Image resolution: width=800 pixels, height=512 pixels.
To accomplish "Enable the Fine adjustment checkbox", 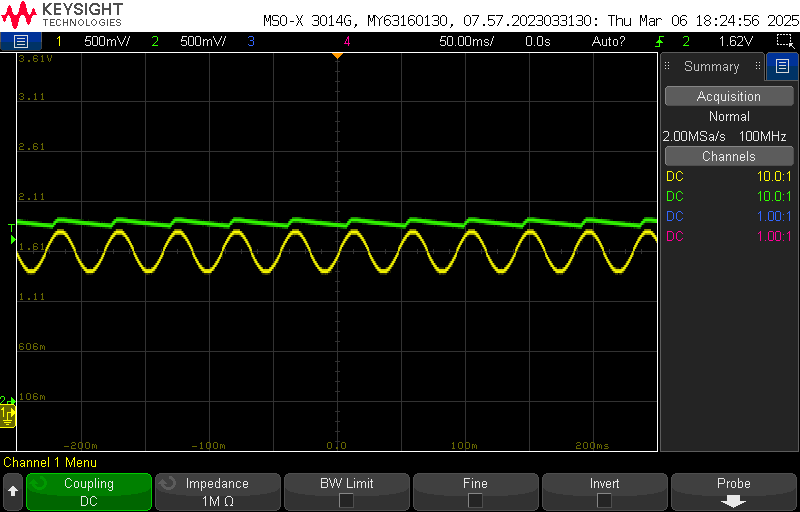I will (x=475, y=500).
